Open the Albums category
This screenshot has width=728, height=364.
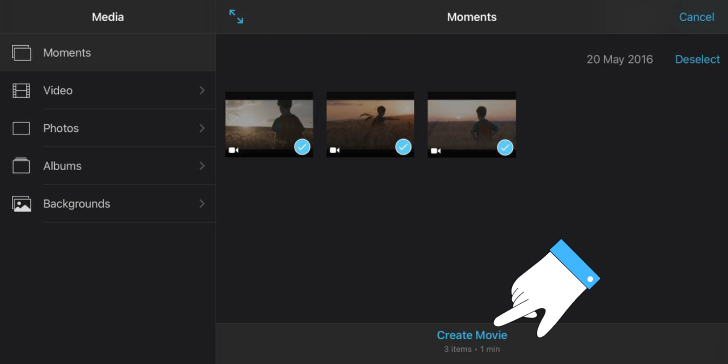[108, 166]
